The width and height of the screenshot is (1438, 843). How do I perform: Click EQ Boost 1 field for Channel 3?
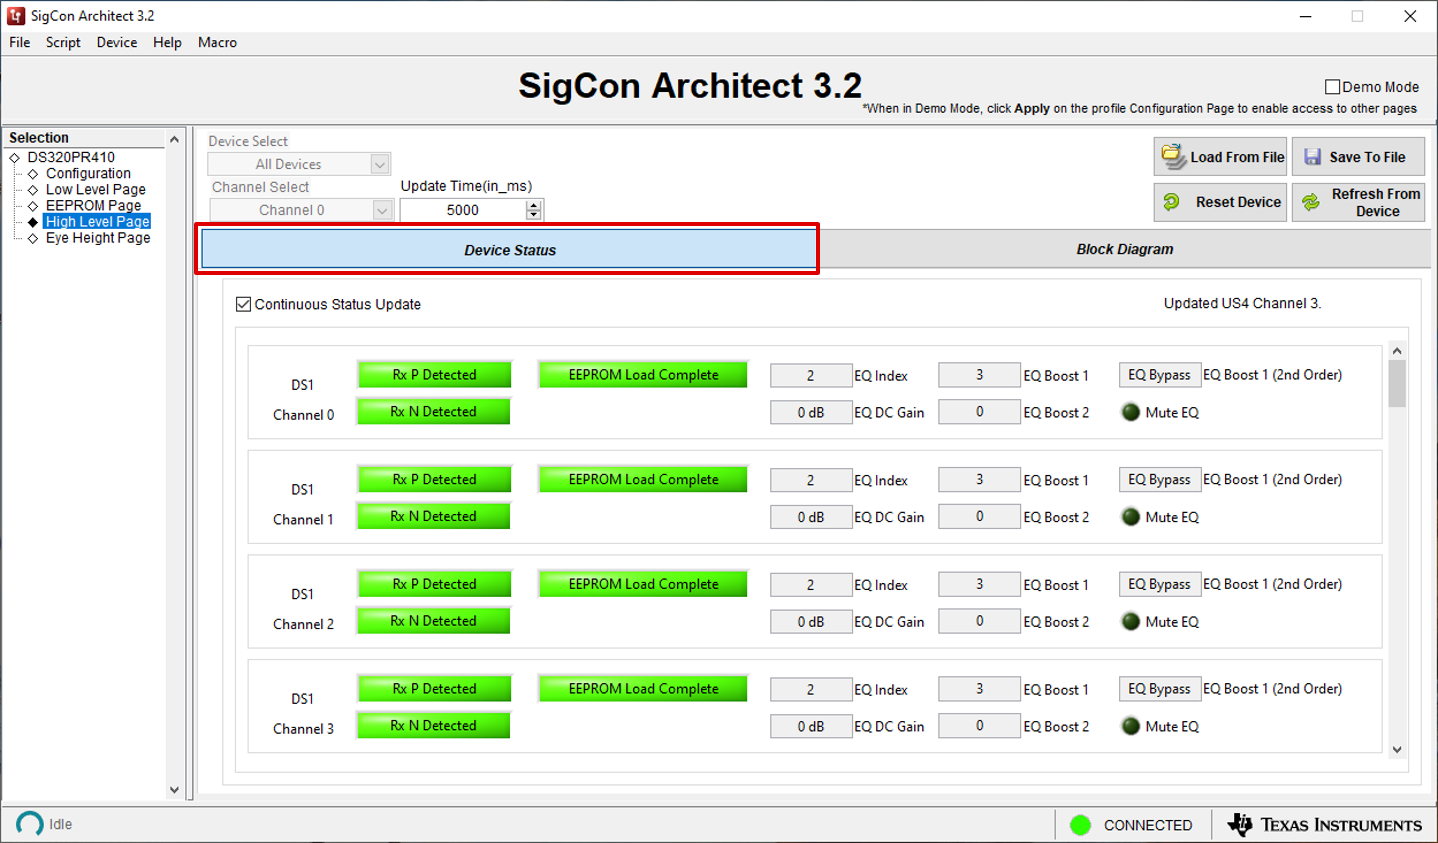click(x=979, y=689)
